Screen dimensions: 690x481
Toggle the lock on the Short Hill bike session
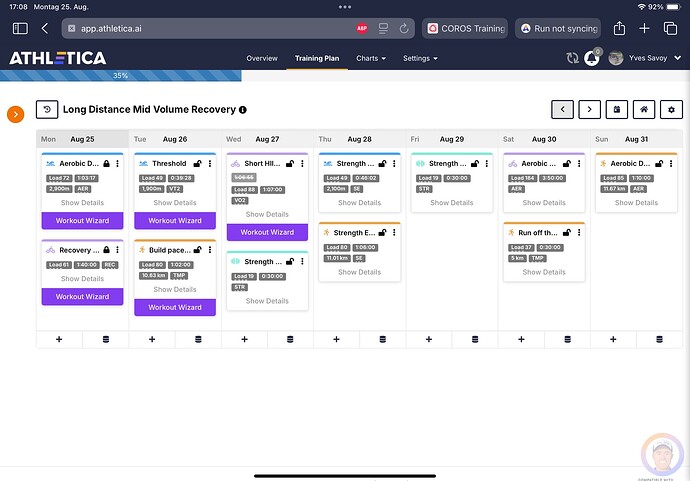(290, 163)
